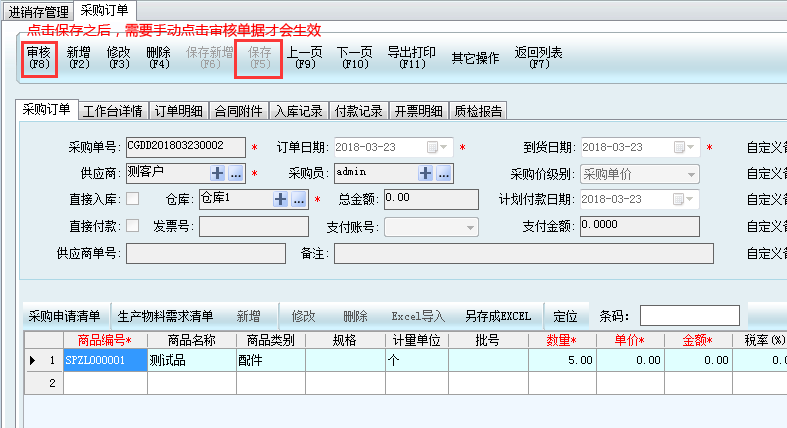Open supplier lookup ellipsis button
787x428 pixels.
click(235, 173)
